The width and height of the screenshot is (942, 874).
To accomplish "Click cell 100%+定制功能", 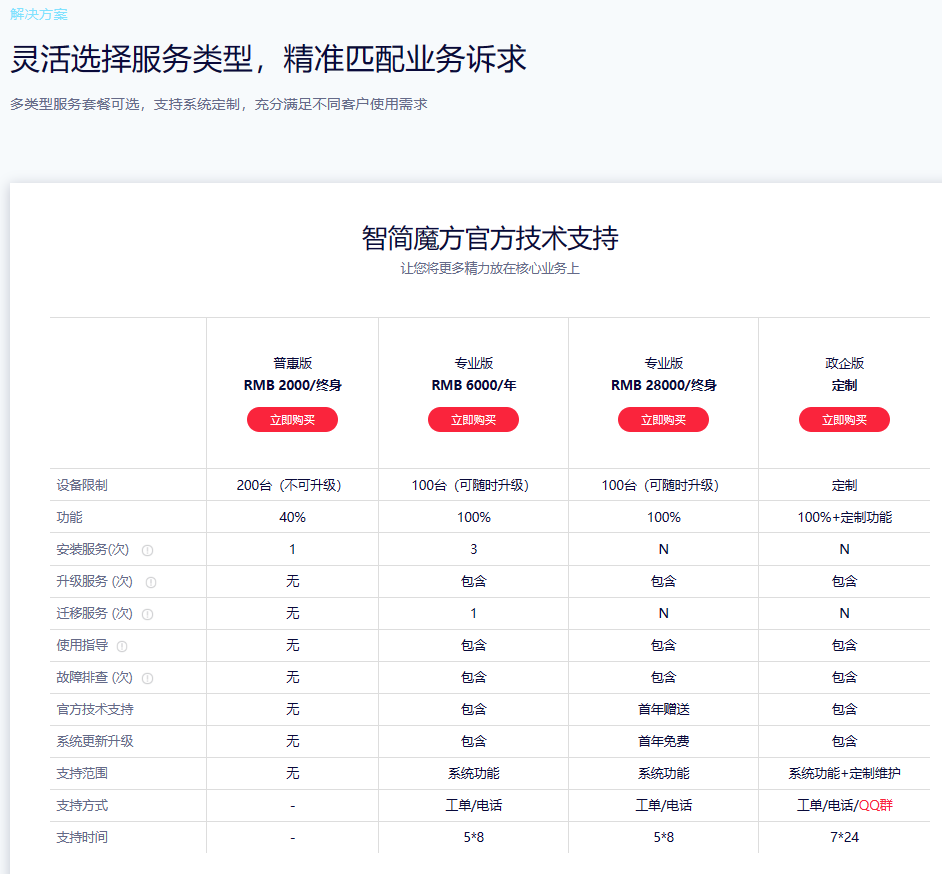I will [x=844, y=517].
